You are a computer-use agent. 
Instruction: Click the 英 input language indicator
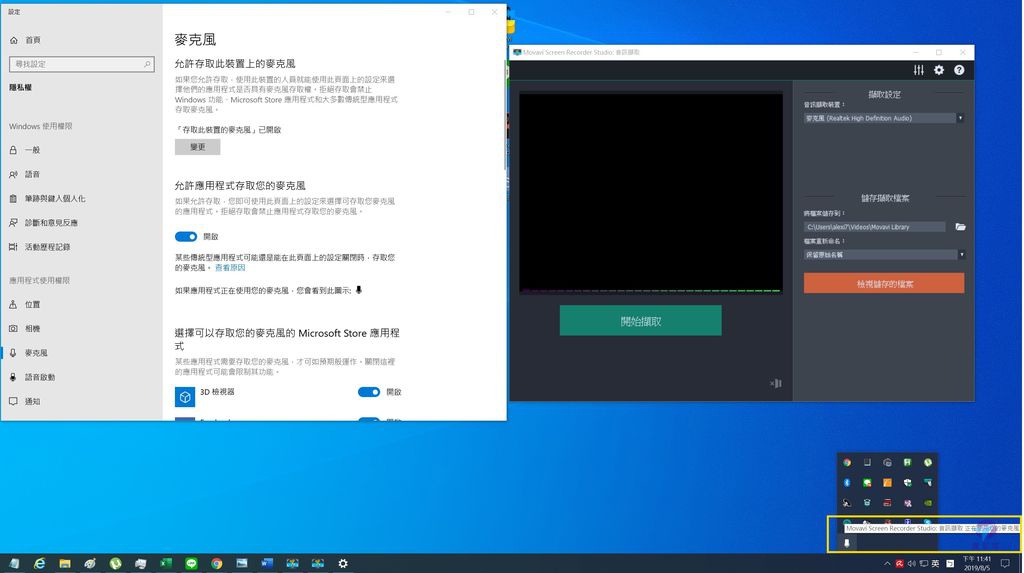[x=935, y=563]
